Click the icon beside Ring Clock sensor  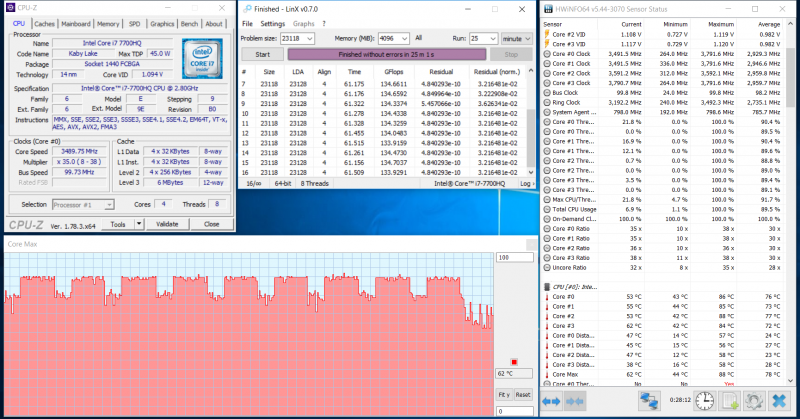pos(547,102)
